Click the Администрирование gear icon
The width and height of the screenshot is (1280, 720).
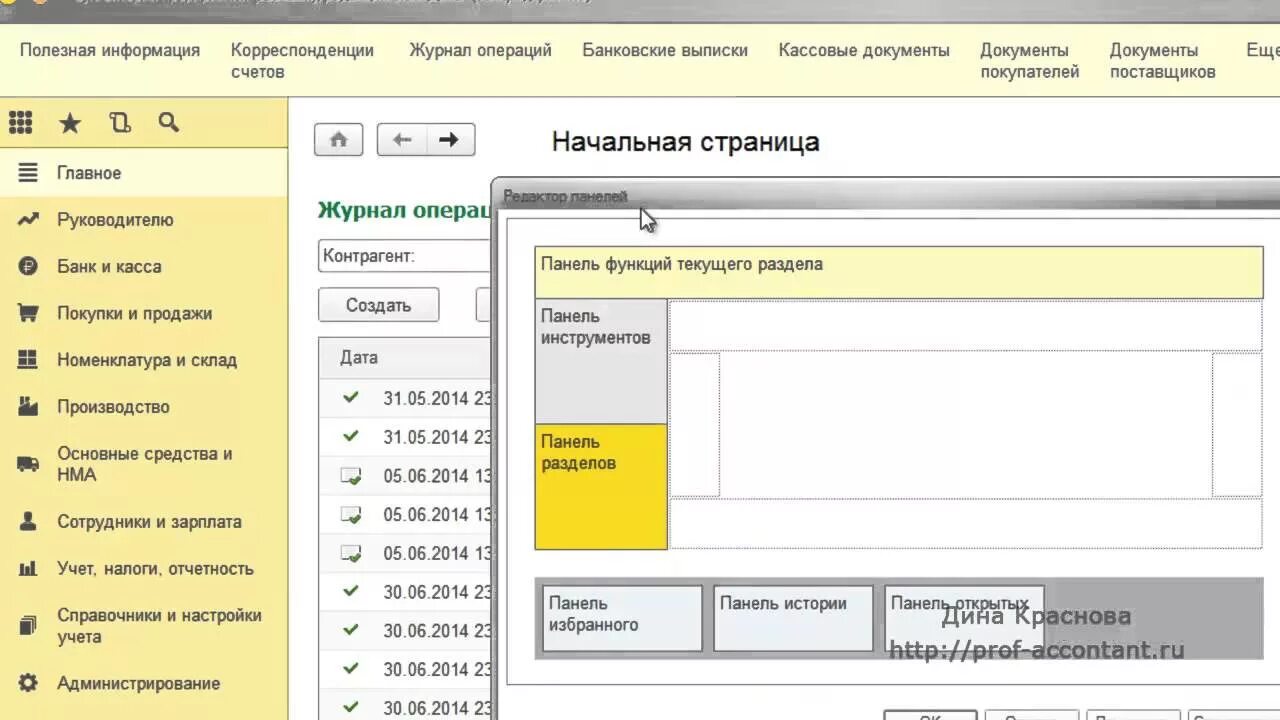(28, 684)
